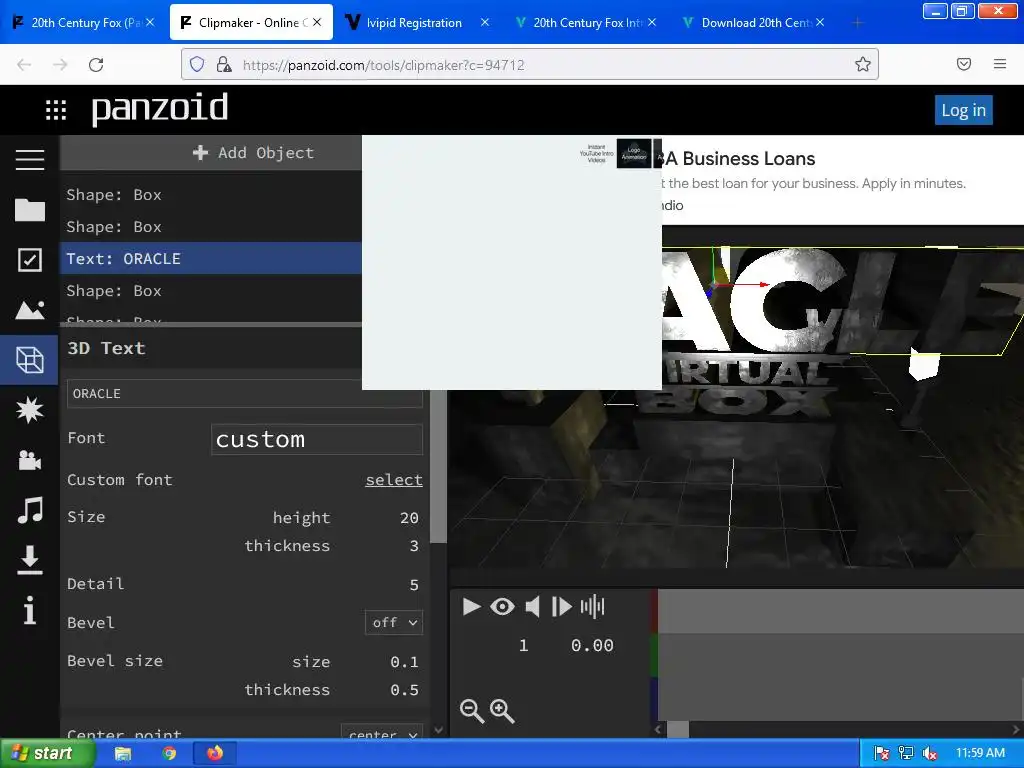The image size is (1024, 768).
Task: Click Add Object button
Action: (x=254, y=153)
